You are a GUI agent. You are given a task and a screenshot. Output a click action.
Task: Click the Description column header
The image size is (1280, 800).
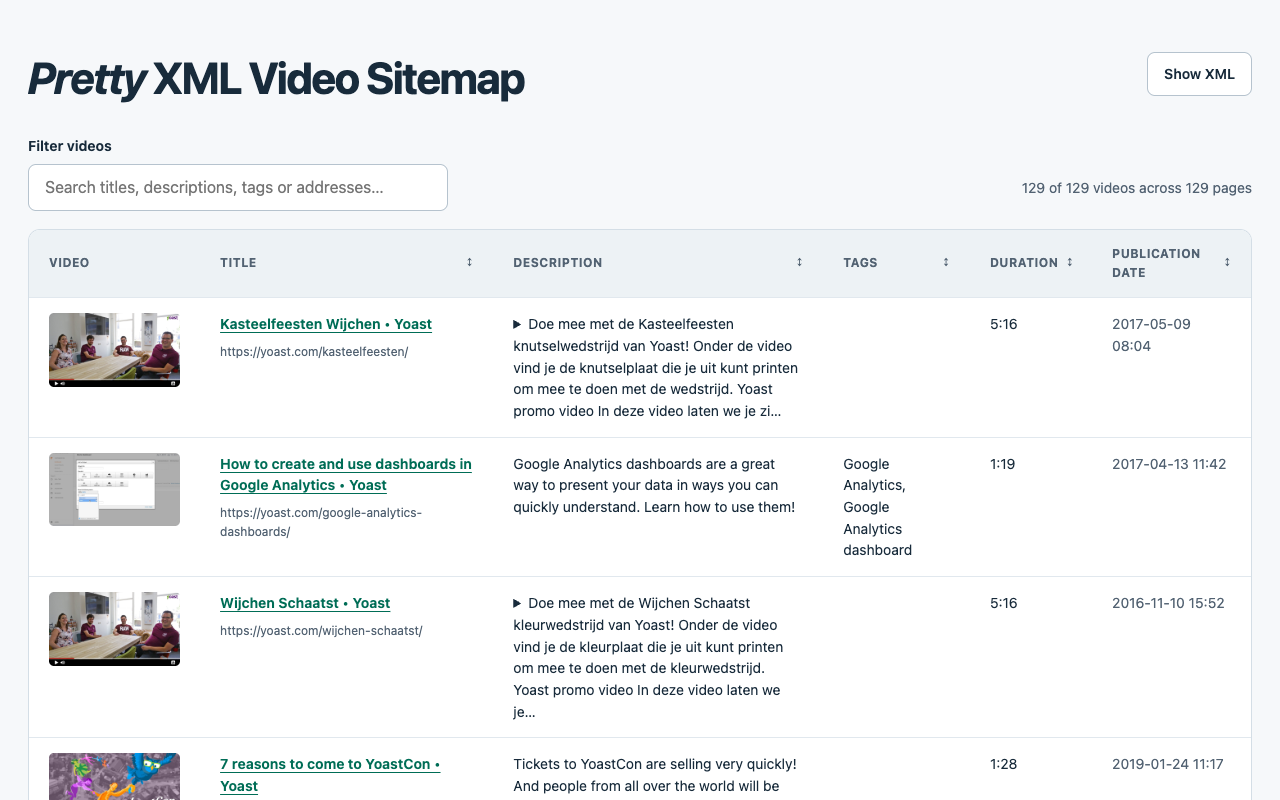658,262
